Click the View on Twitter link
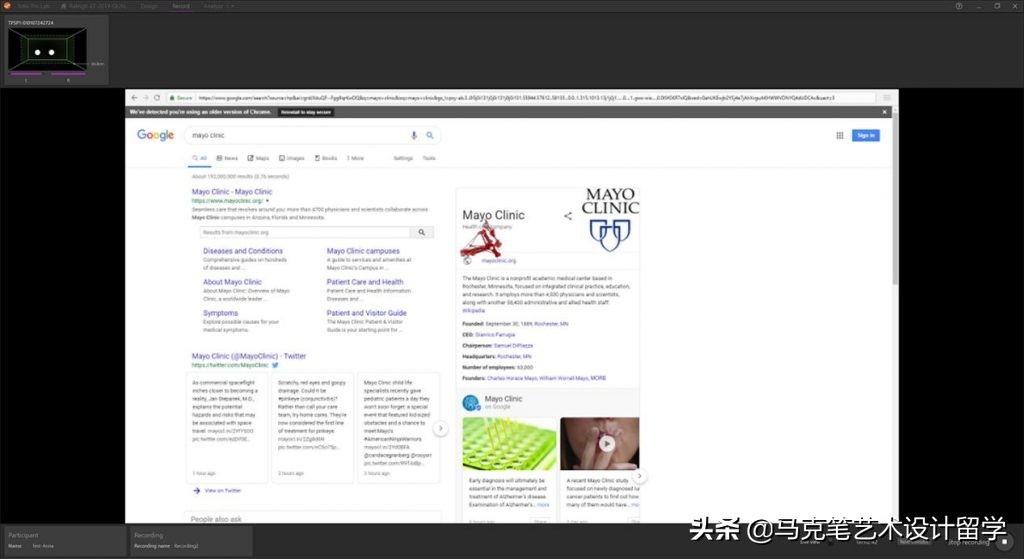This screenshot has height=559, width=1024. [x=223, y=490]
